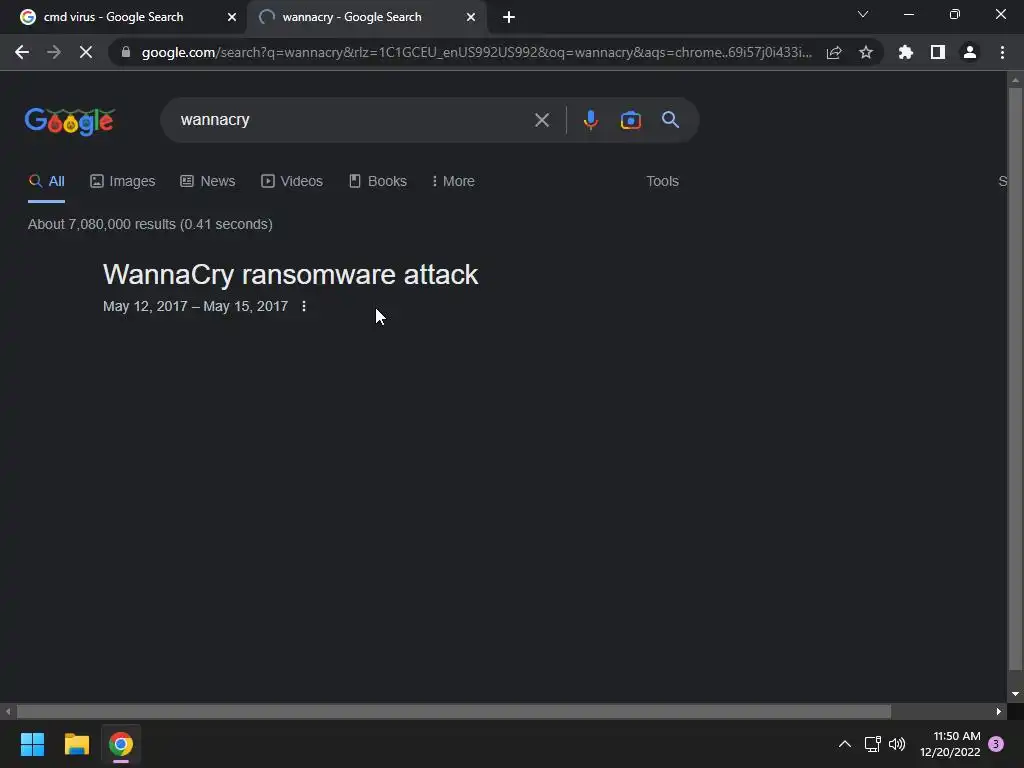Bookmark this tab with star icon
Image resolution: width=1024 pixels, height=768 pixels.
[x=866, y=52]
